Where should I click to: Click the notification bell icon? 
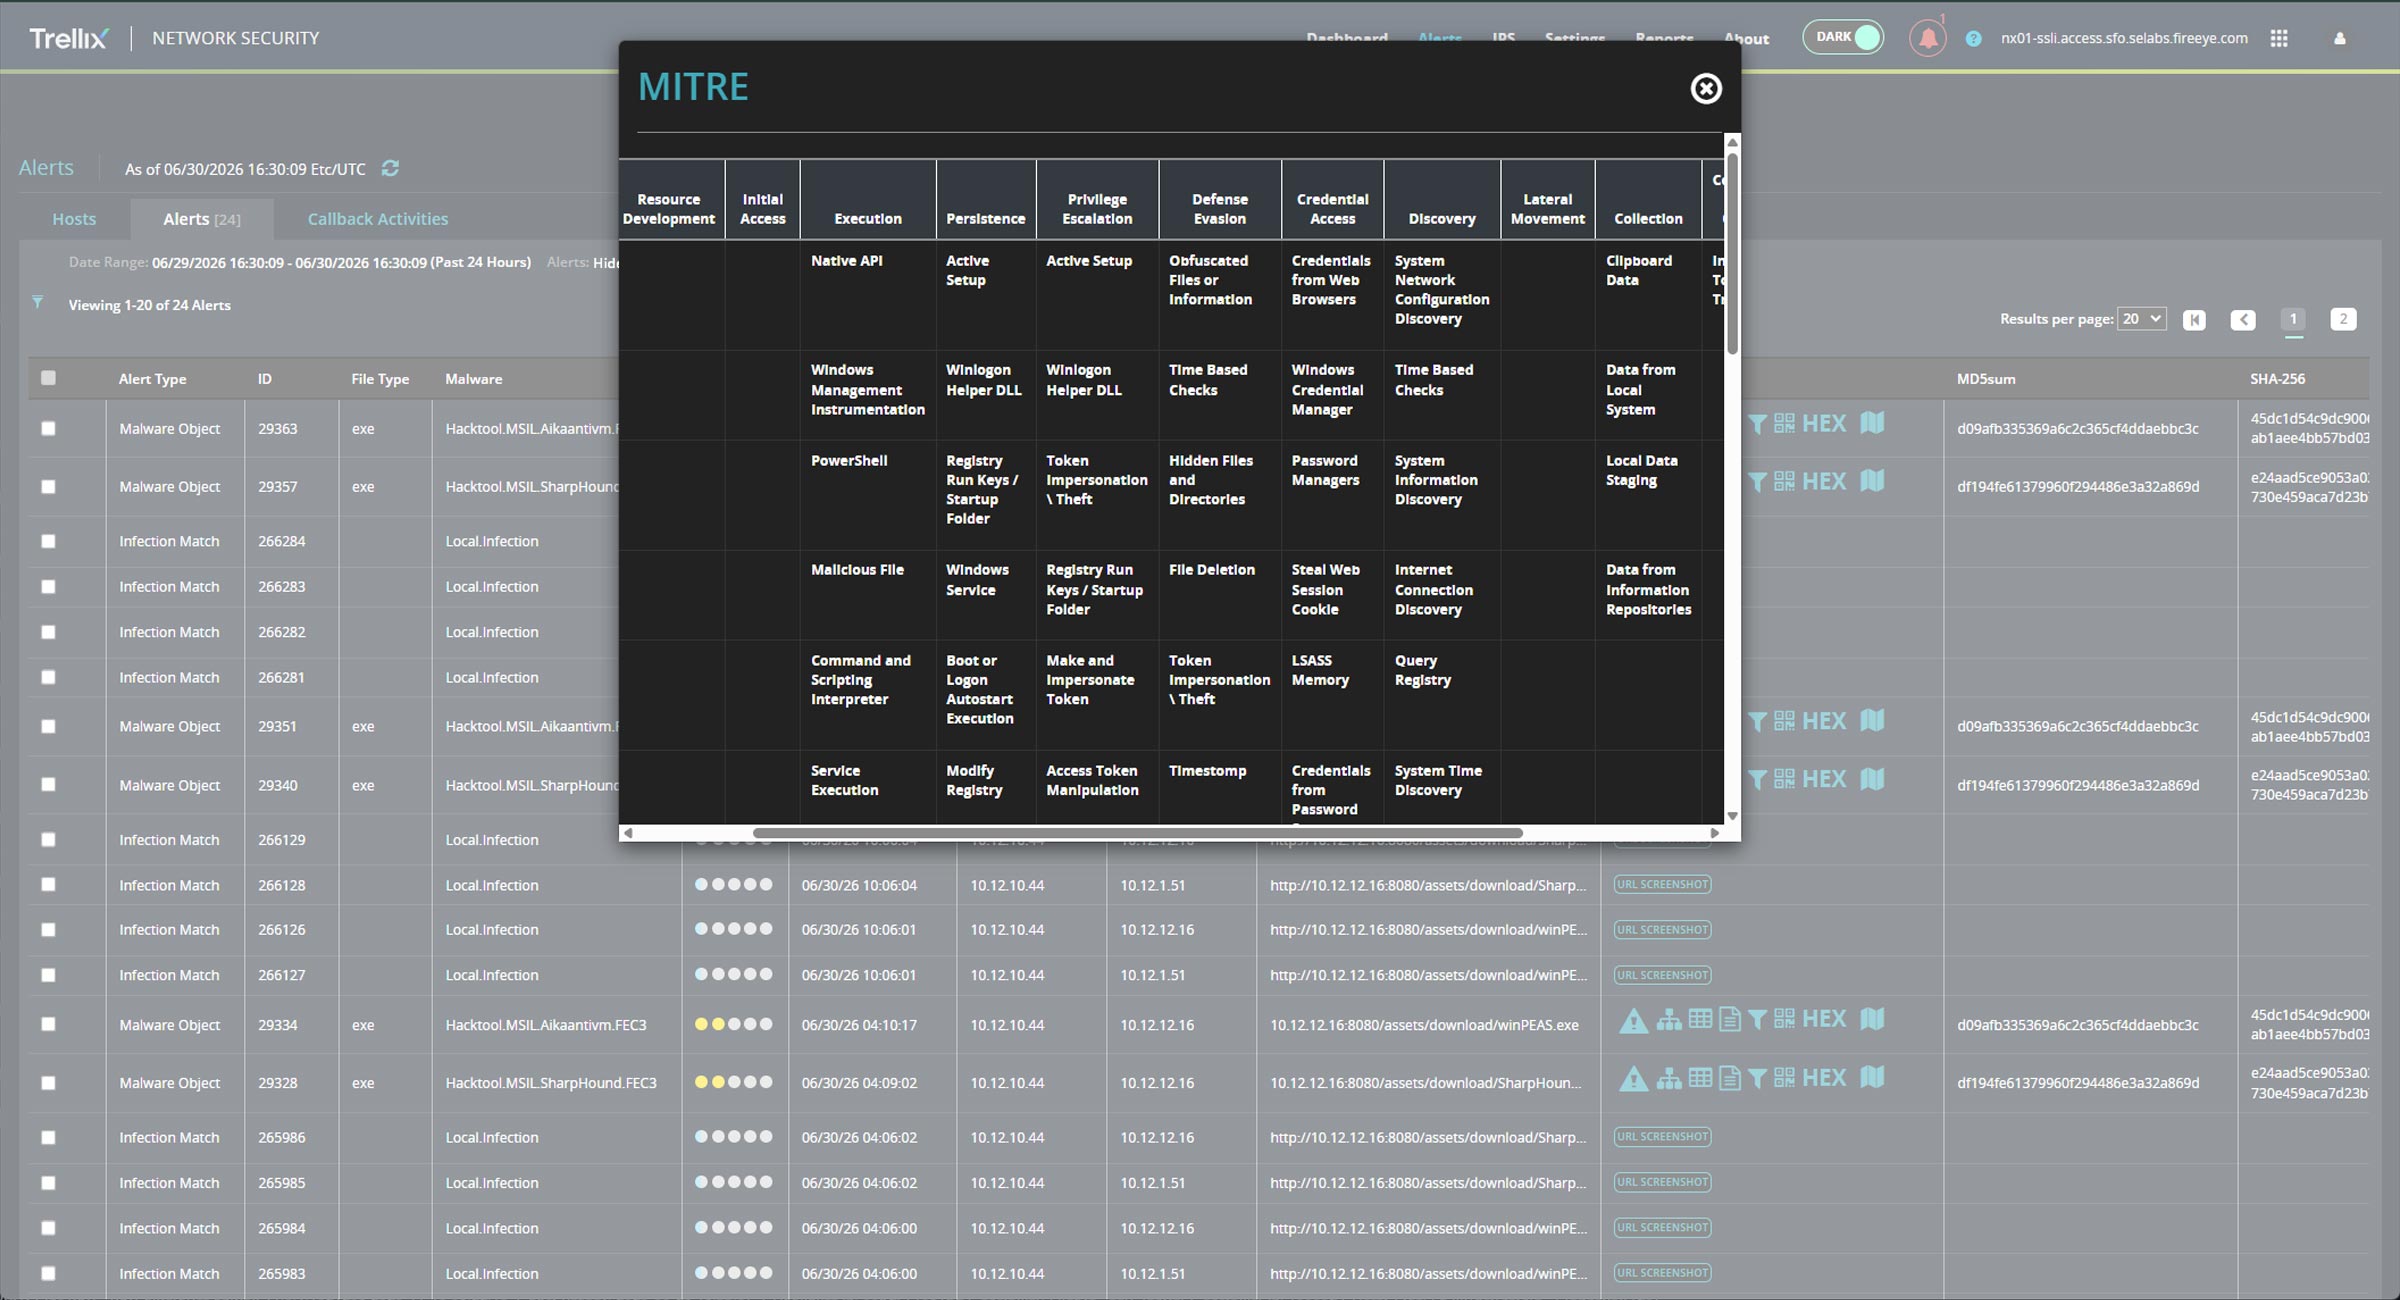click(1927, 39)
